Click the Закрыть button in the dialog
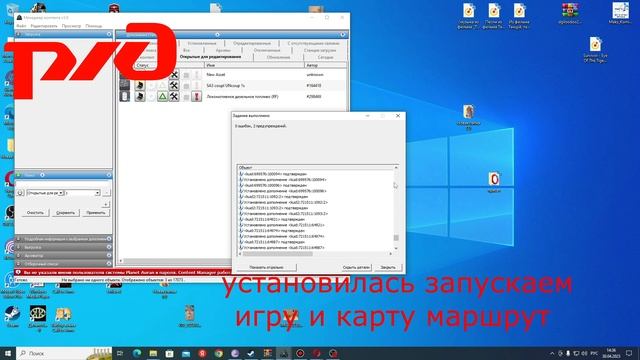 [x=388, y=267]
